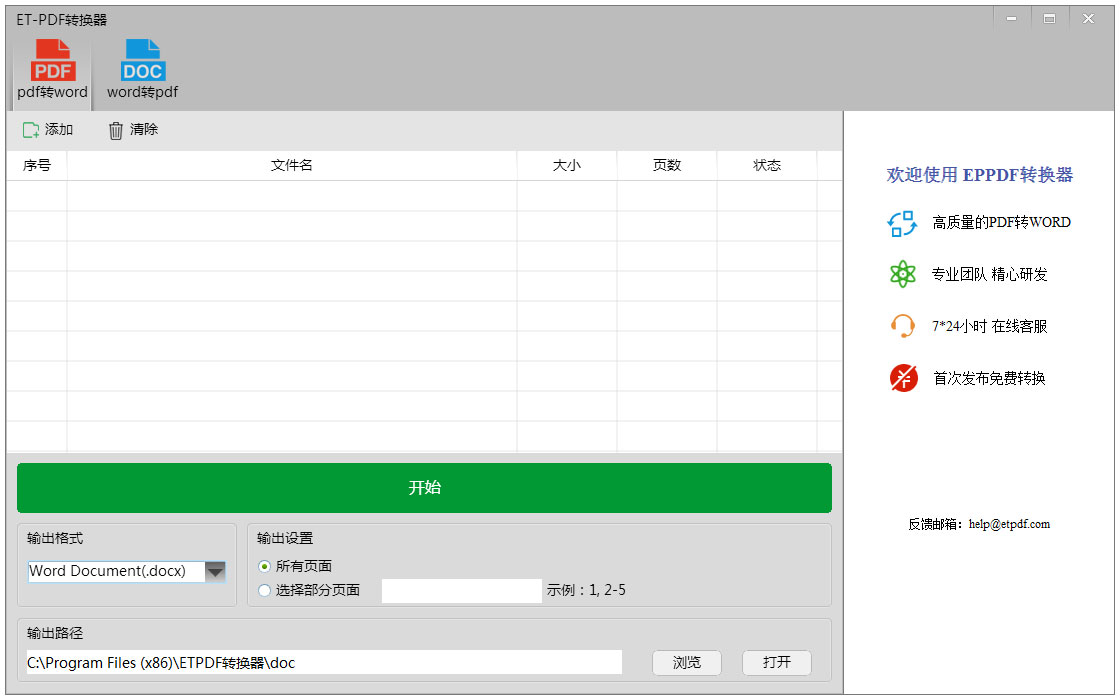
Task: Click the 输出格式 dropdown arrow
Action: [x=215, y=571]
